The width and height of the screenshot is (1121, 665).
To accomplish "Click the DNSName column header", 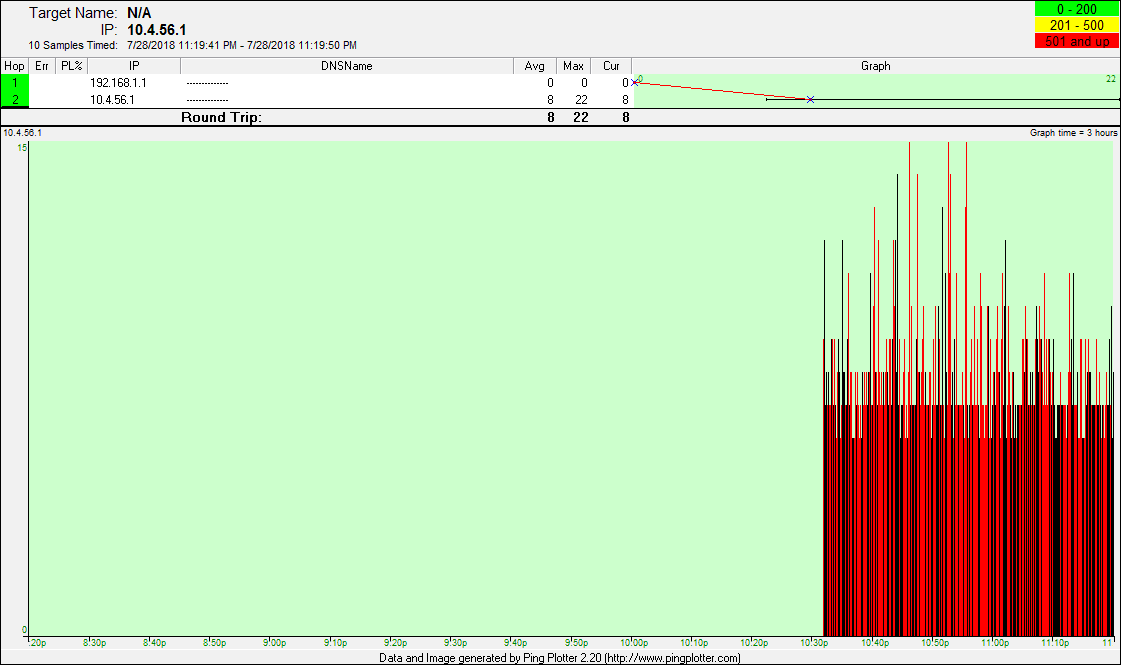I will (x=347, y=66).
